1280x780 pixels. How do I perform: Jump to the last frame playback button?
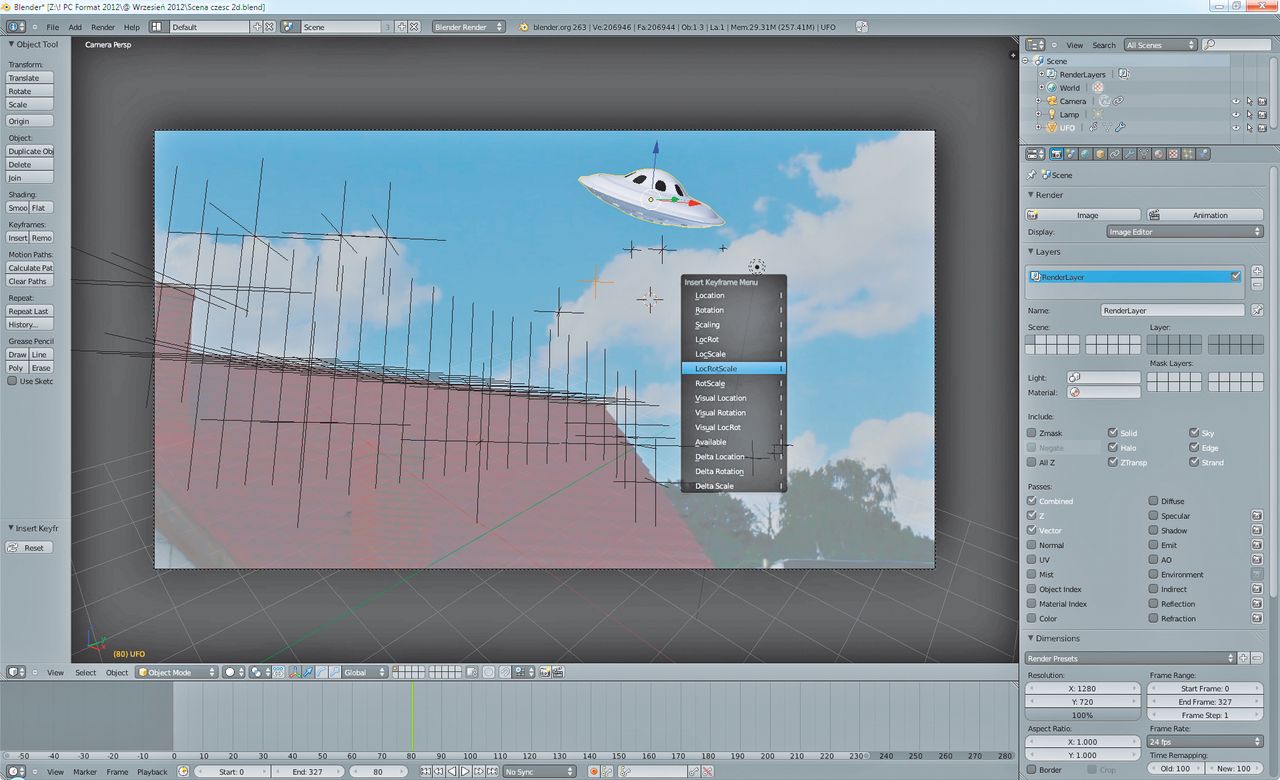pyautogui.click(x=492, y=771)
